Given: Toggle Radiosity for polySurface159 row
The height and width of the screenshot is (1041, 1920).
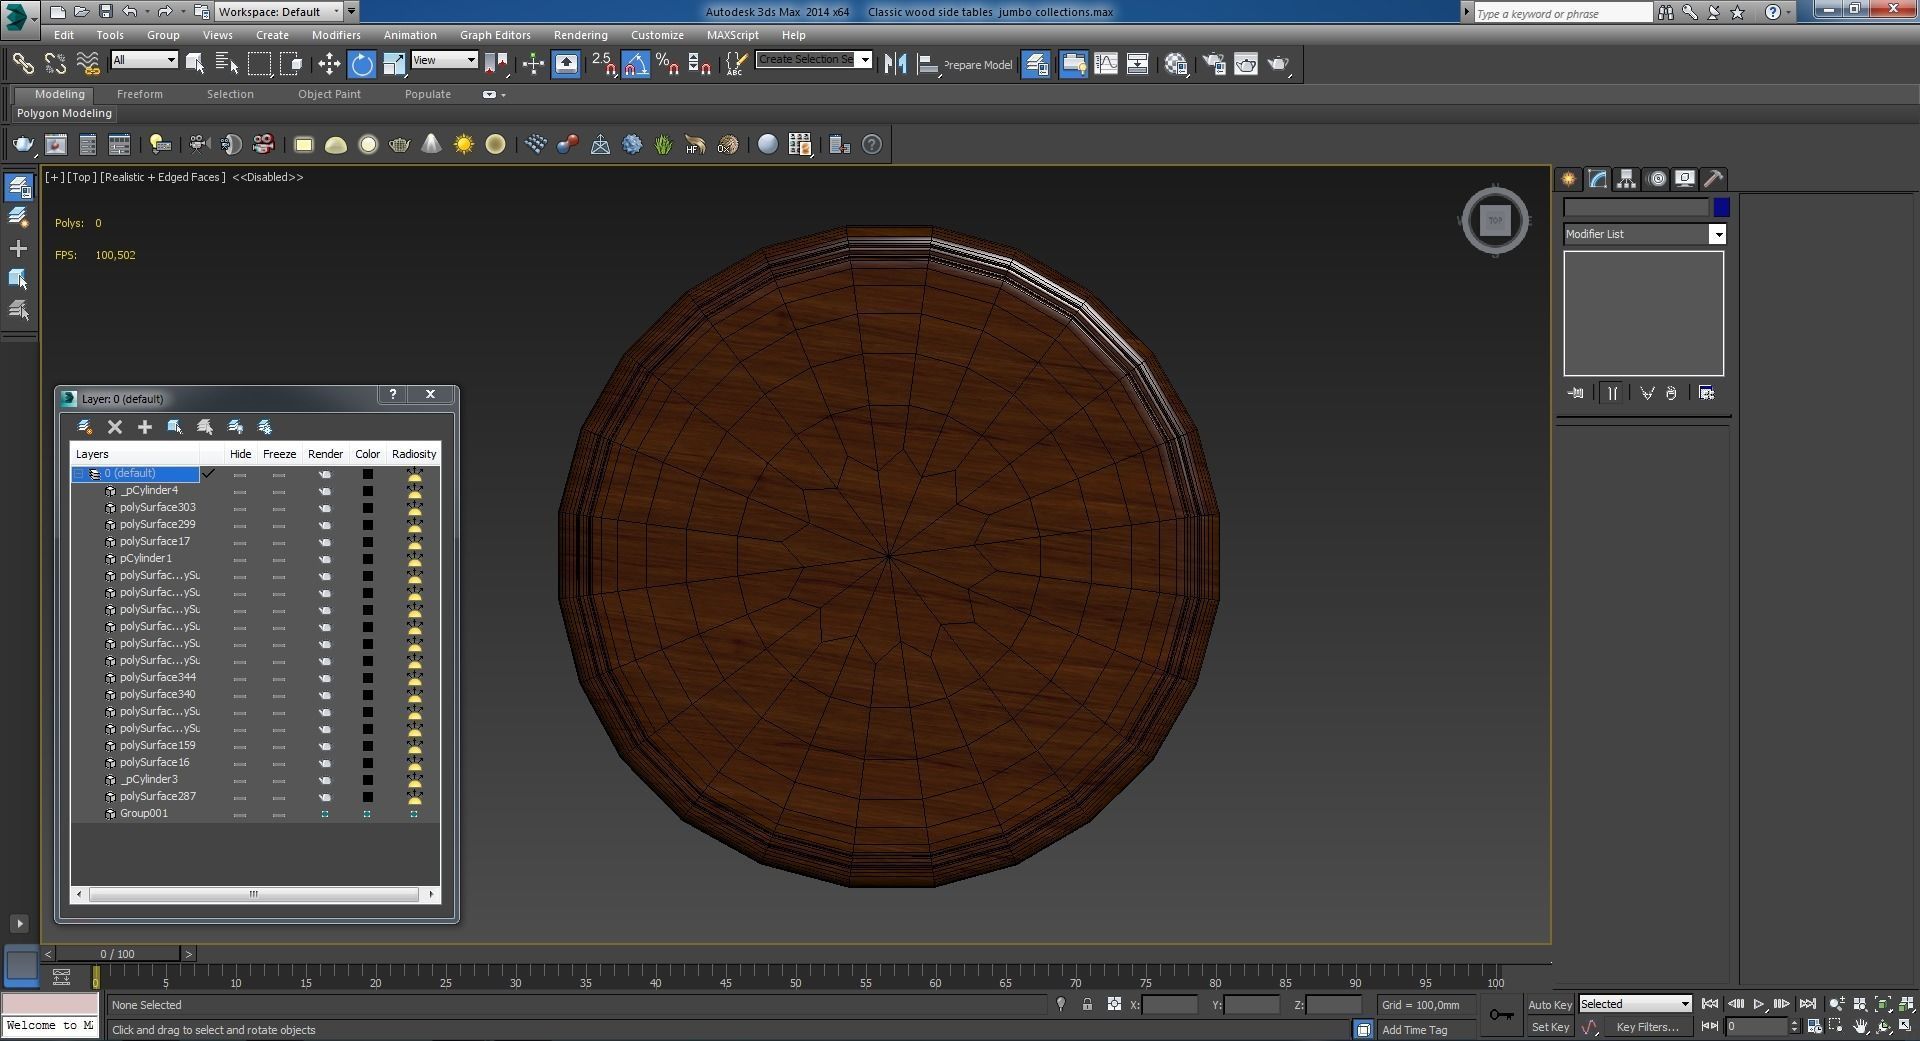Looking at the screenshot, I should (414, 746).
